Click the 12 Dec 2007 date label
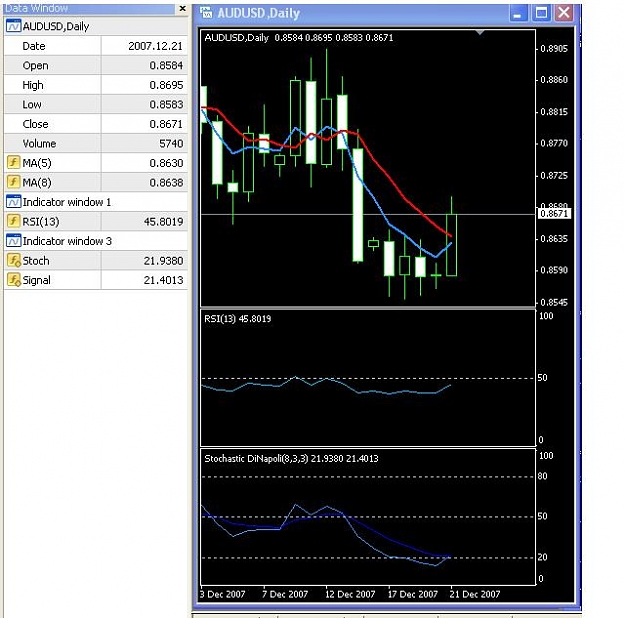The height and width of the screenshot is (618, 625). pyautogui.click(x=350, y=594)
